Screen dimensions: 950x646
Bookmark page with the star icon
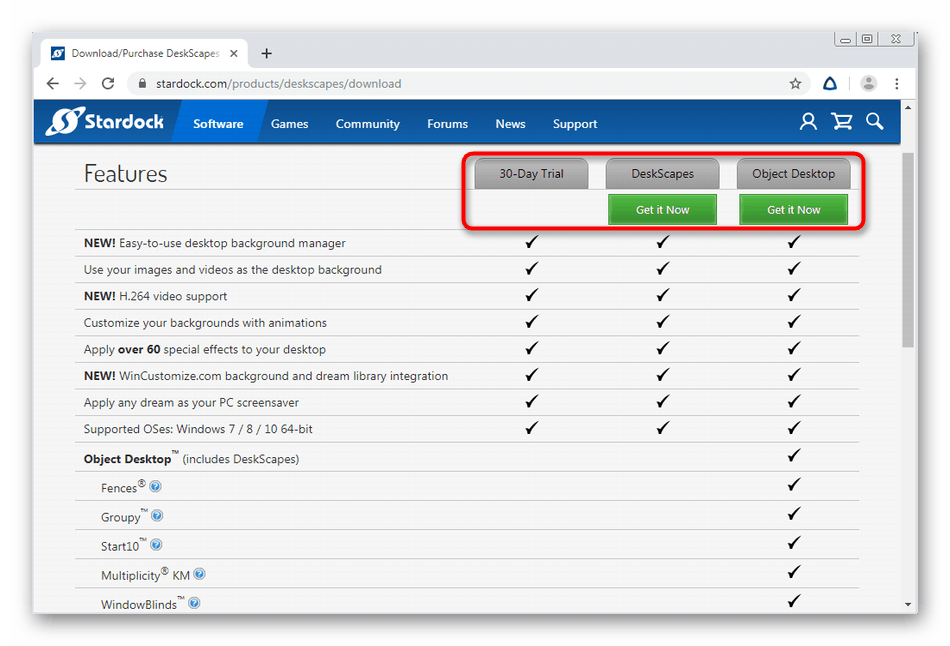[795, 84]
